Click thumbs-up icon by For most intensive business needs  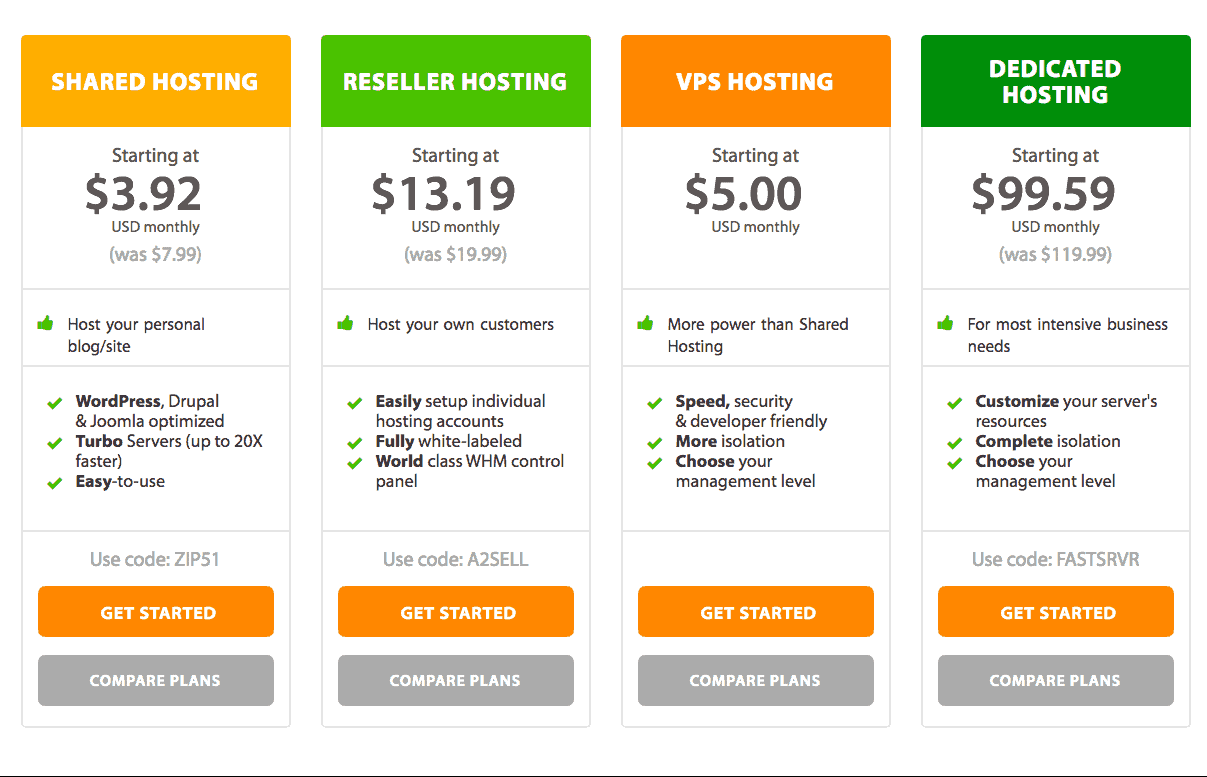point(945,323)
